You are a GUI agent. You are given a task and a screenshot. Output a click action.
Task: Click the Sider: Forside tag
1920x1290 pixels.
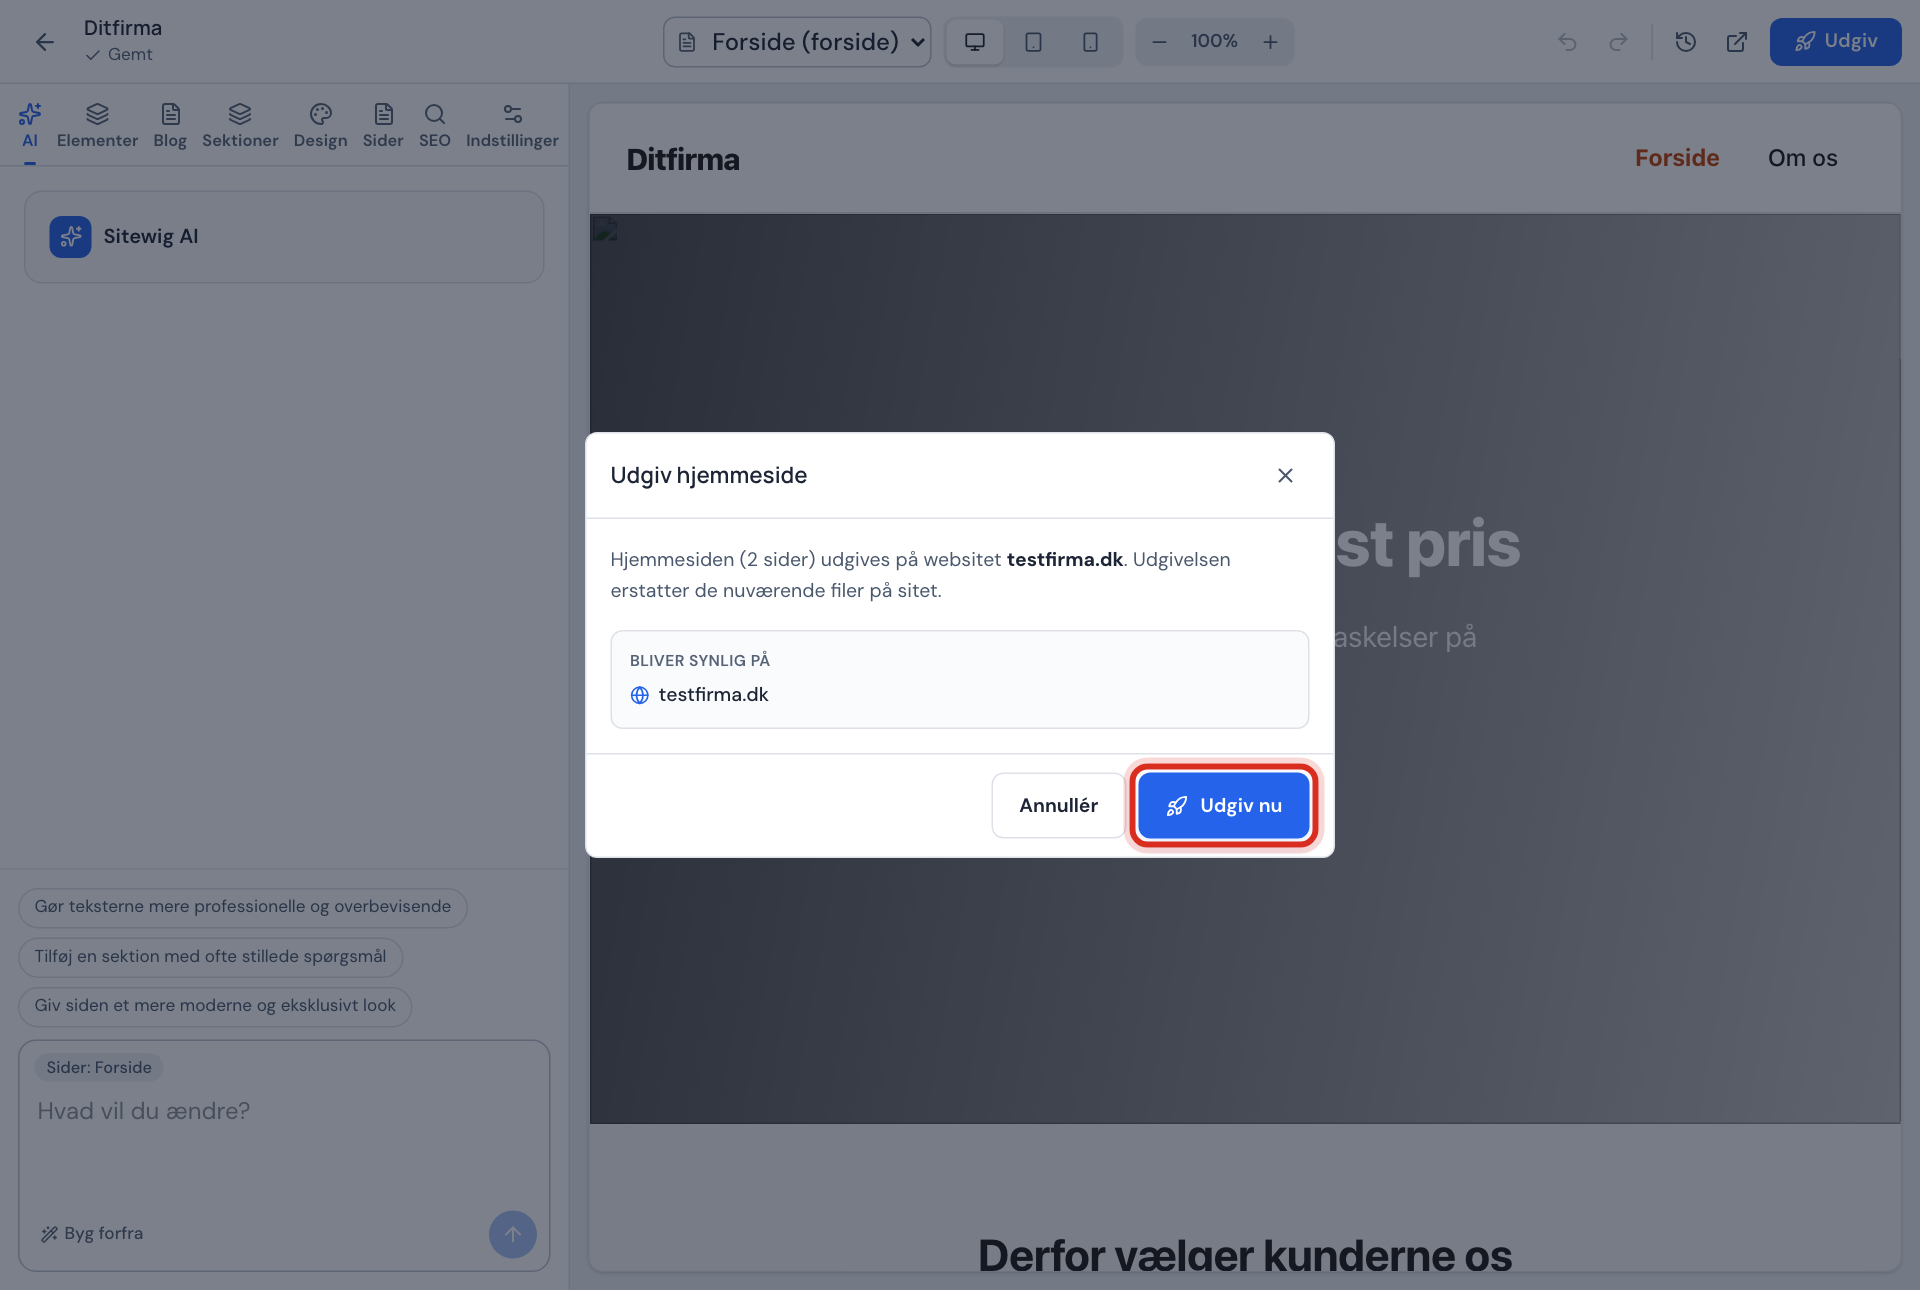pyautogui.click(x=99, y=1068)
